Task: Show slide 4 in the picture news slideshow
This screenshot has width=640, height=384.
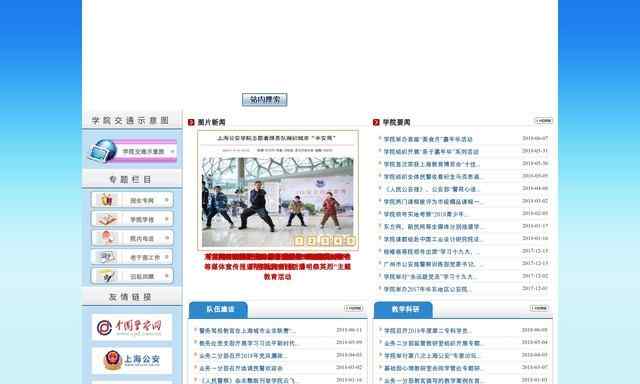Action: pyautogui.click(x=338, y=241)
